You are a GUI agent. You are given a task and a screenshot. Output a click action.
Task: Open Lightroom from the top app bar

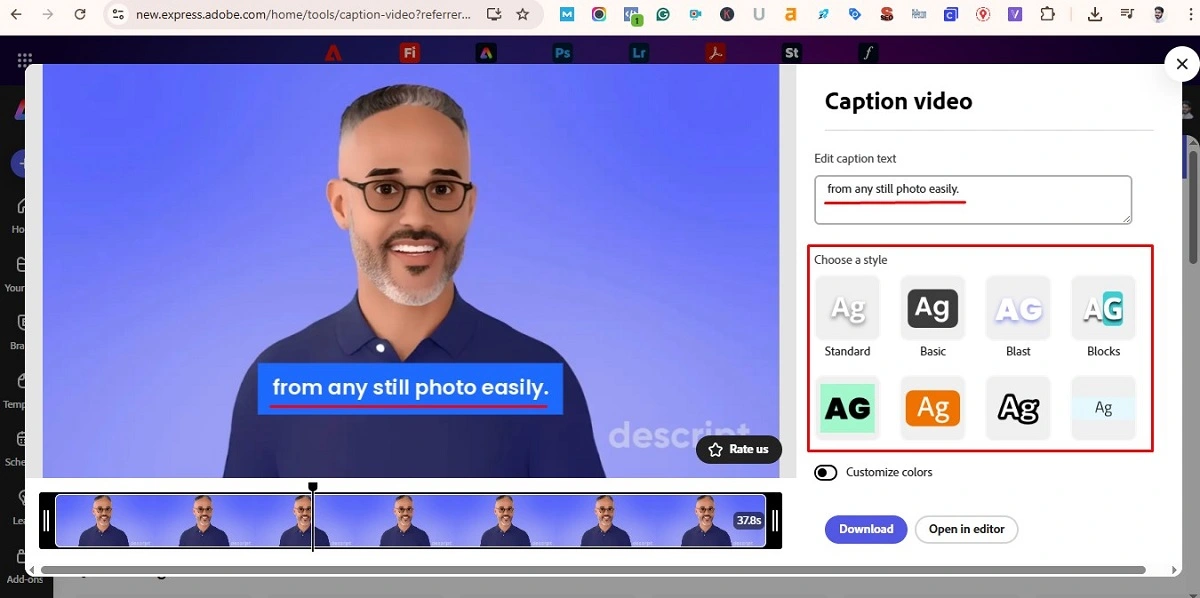click(x=638, y=51)
